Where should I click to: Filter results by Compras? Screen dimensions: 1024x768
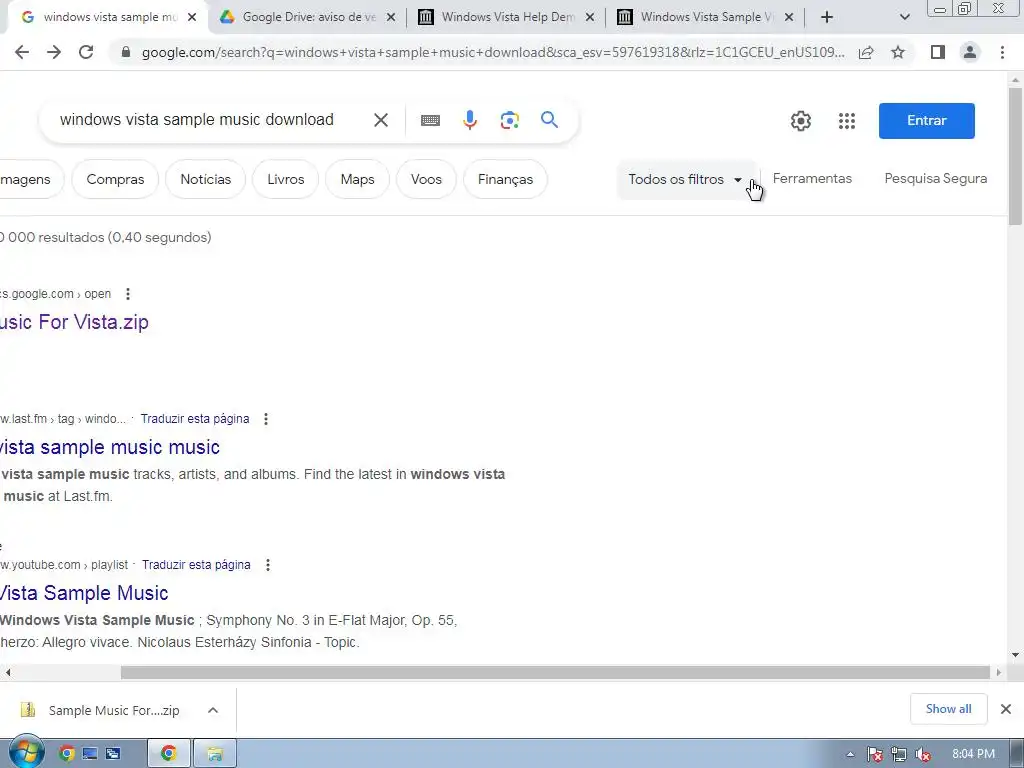coord(115,179)
